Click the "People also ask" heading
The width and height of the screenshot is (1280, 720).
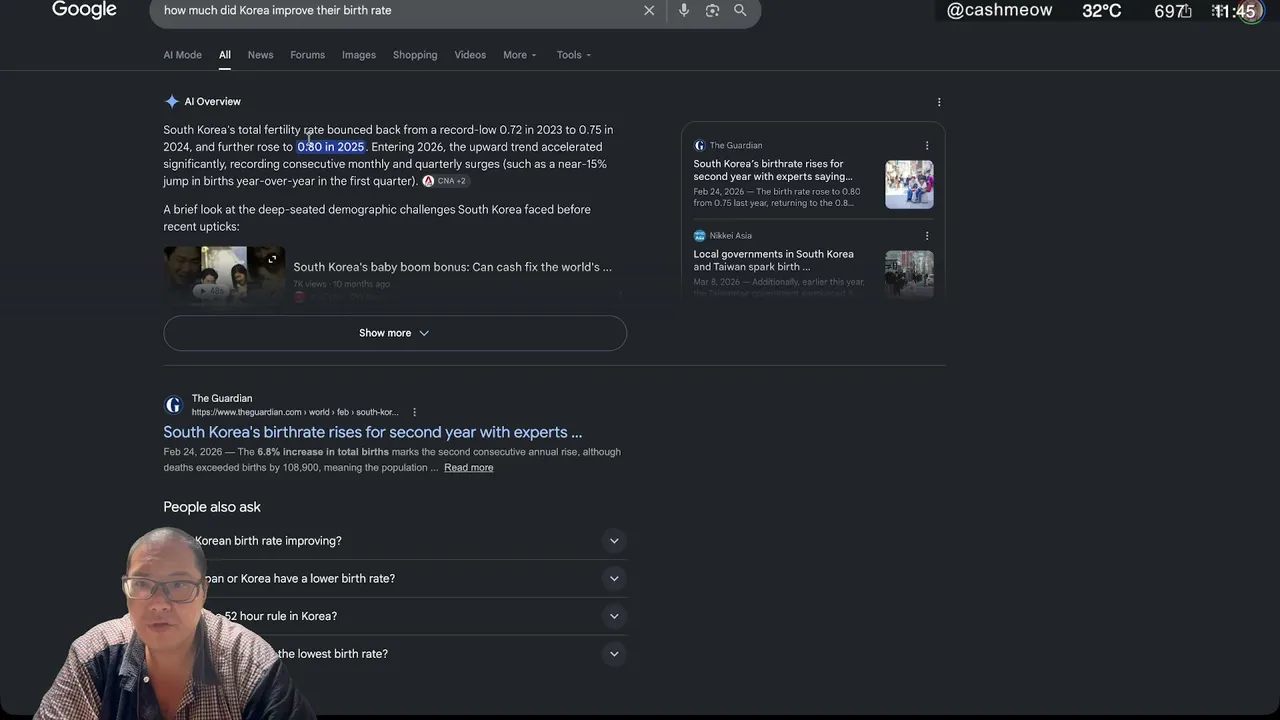click(x=212, y=507)
